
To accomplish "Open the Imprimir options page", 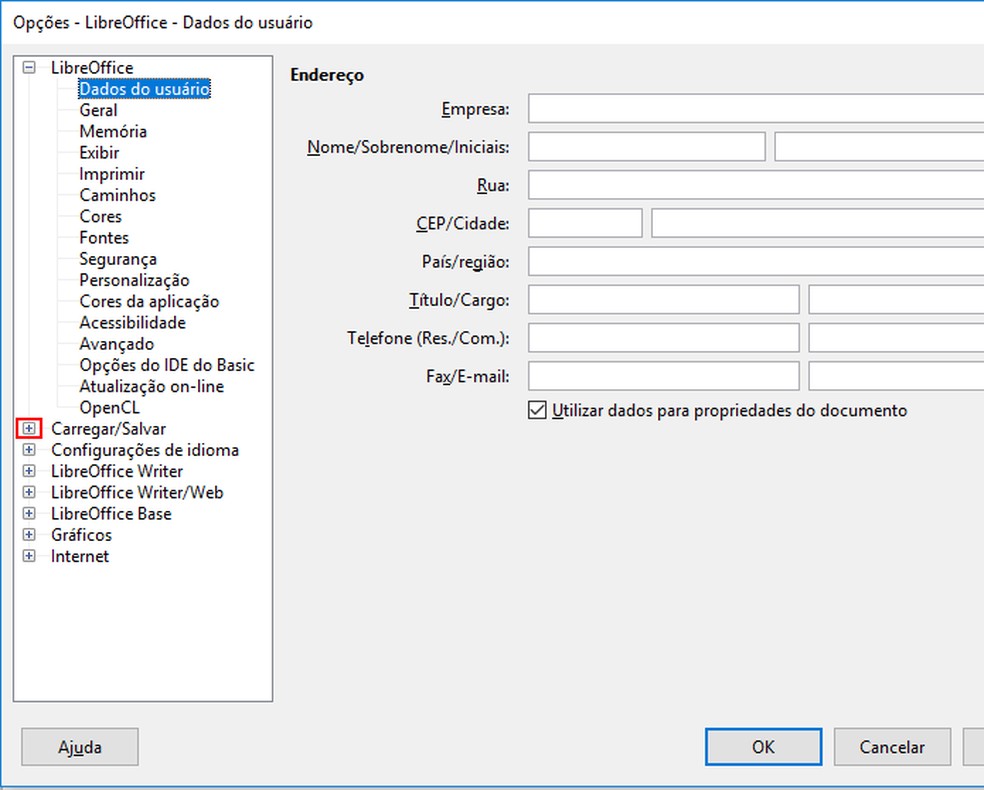I will click(112, 174).
